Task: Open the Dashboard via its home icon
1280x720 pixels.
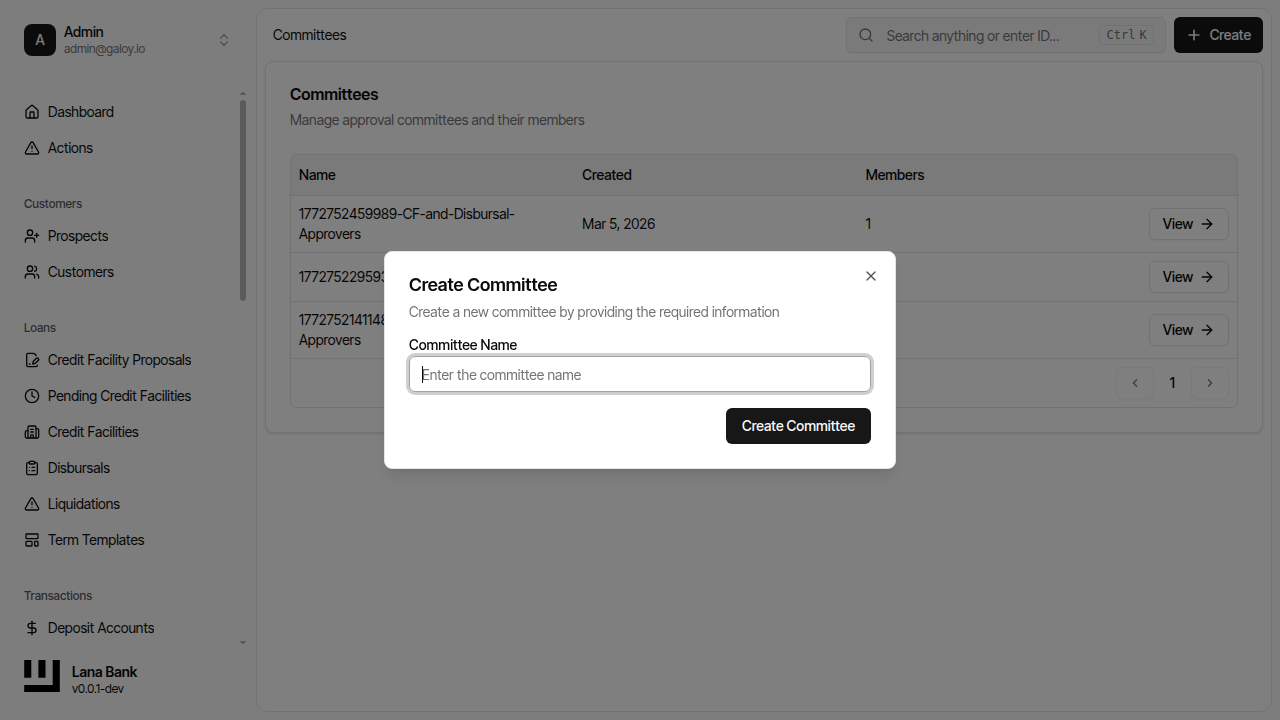Action: [x=31, y=111]
